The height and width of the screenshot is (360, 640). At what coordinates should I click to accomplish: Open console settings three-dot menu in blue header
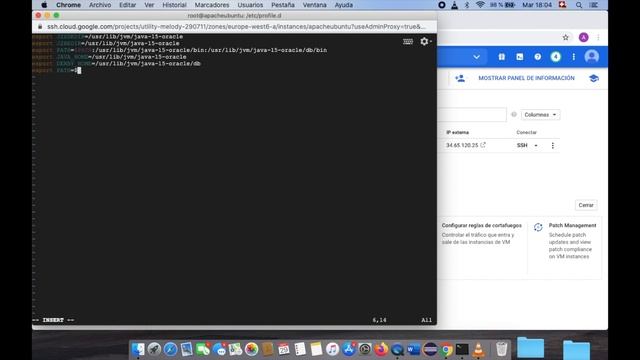pyautogui.click(x=573, y=57)
